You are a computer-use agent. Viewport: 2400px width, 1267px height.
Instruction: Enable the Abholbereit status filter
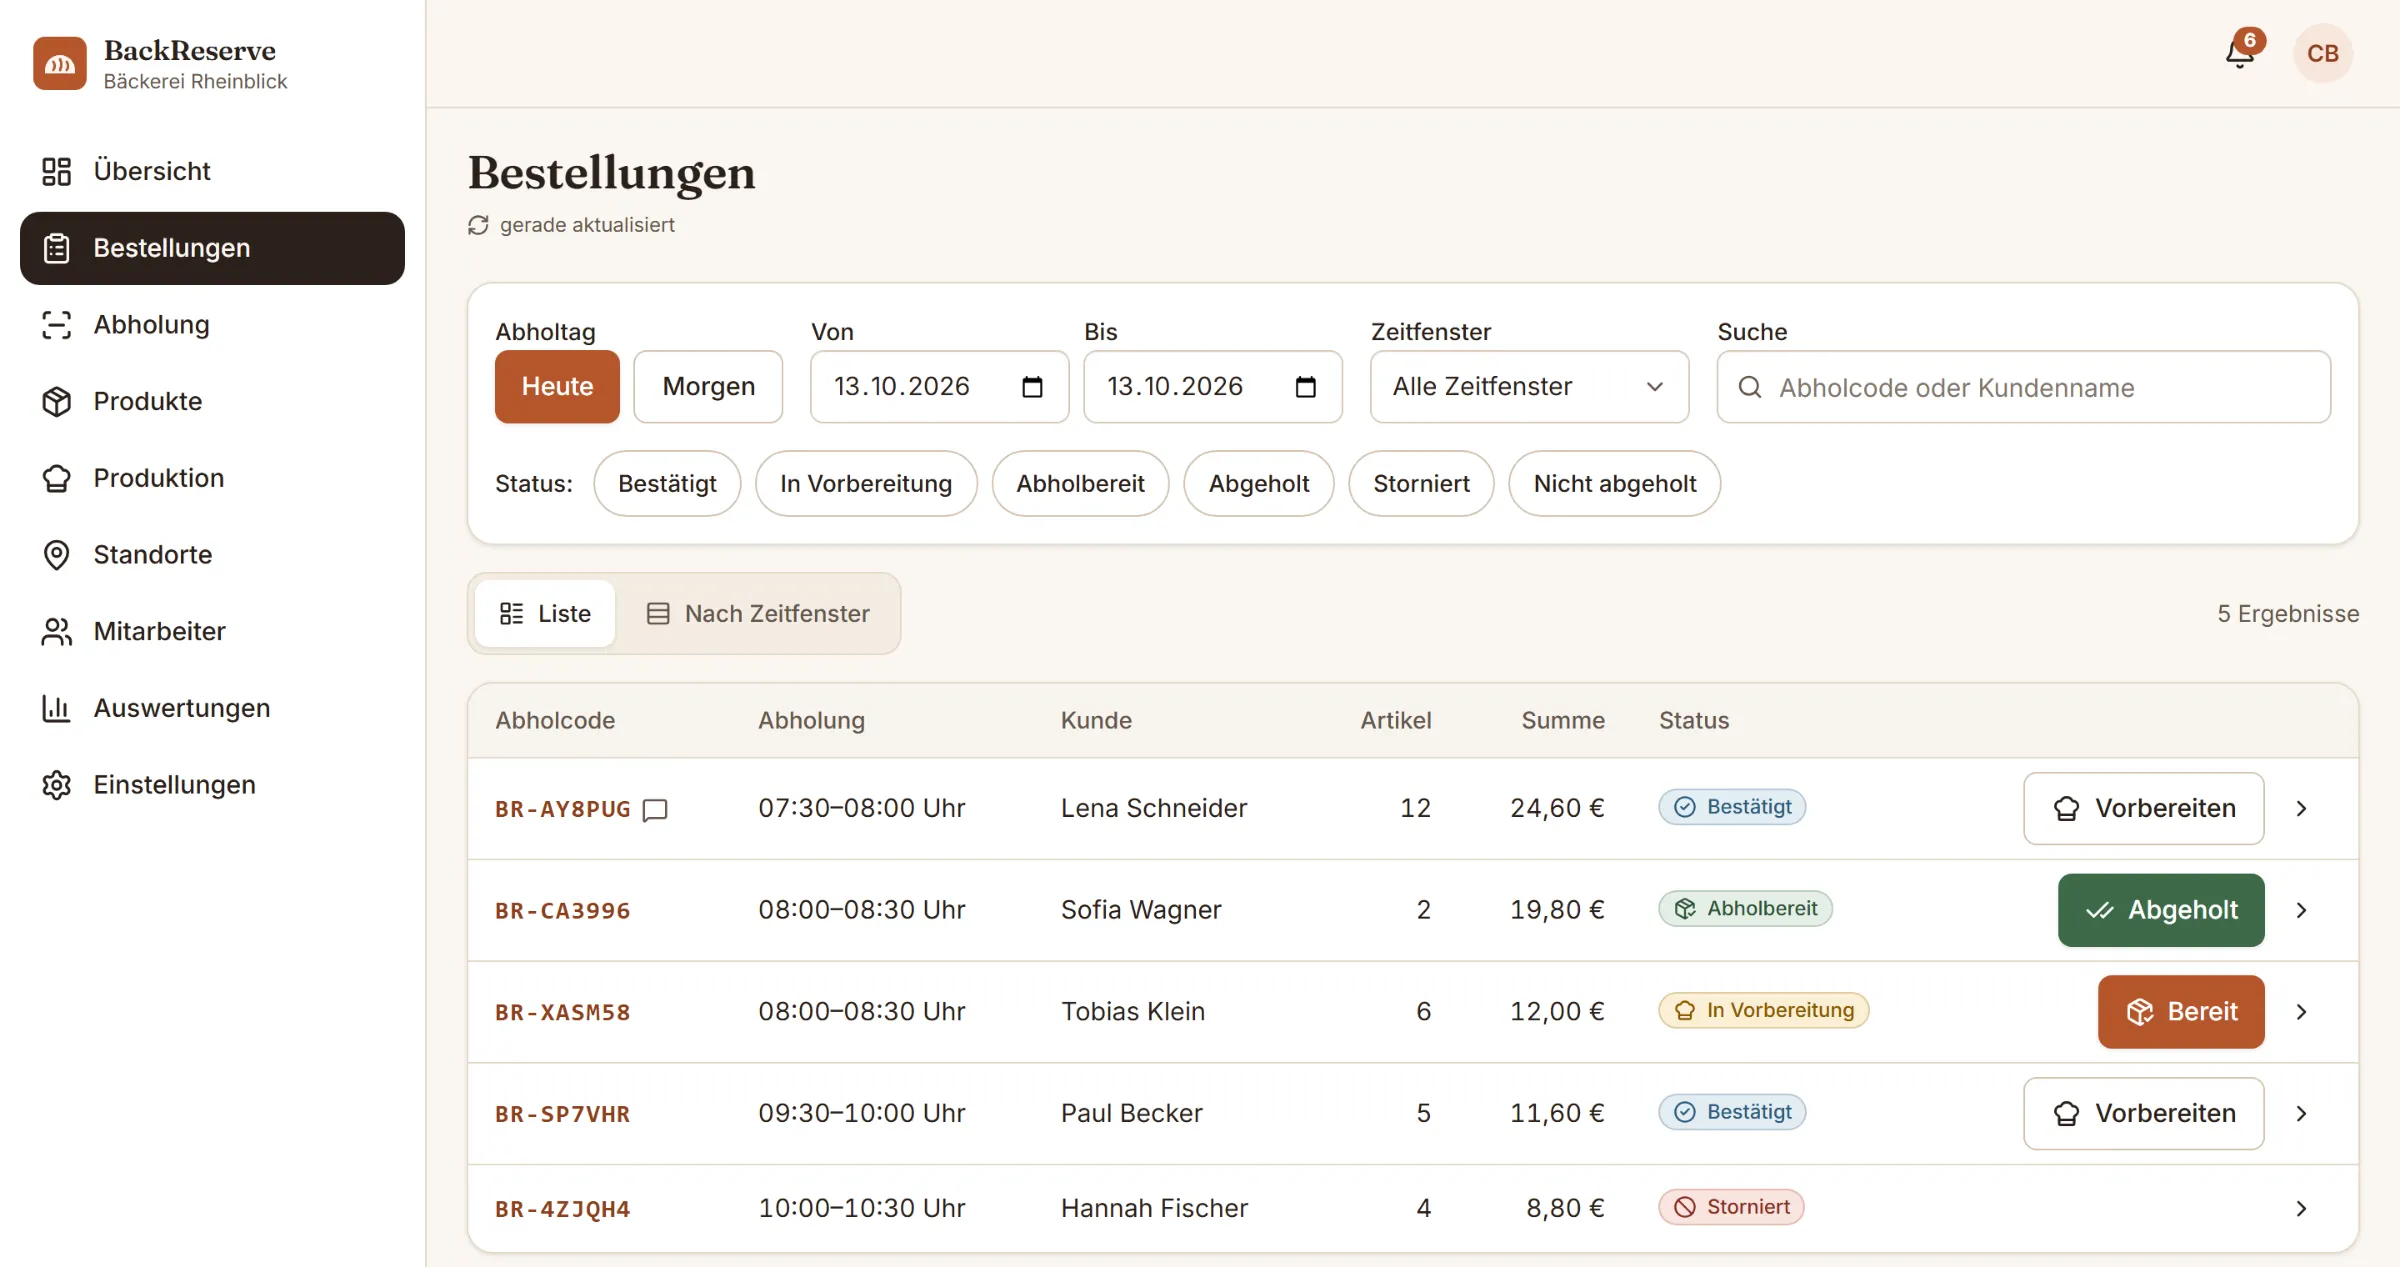[1080, 484]
